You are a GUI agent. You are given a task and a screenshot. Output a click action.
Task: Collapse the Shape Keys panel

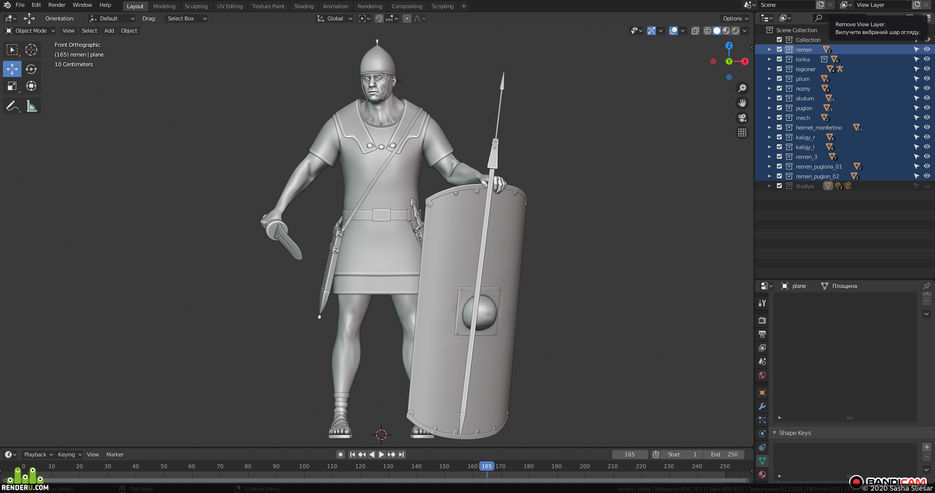point(775,433)
